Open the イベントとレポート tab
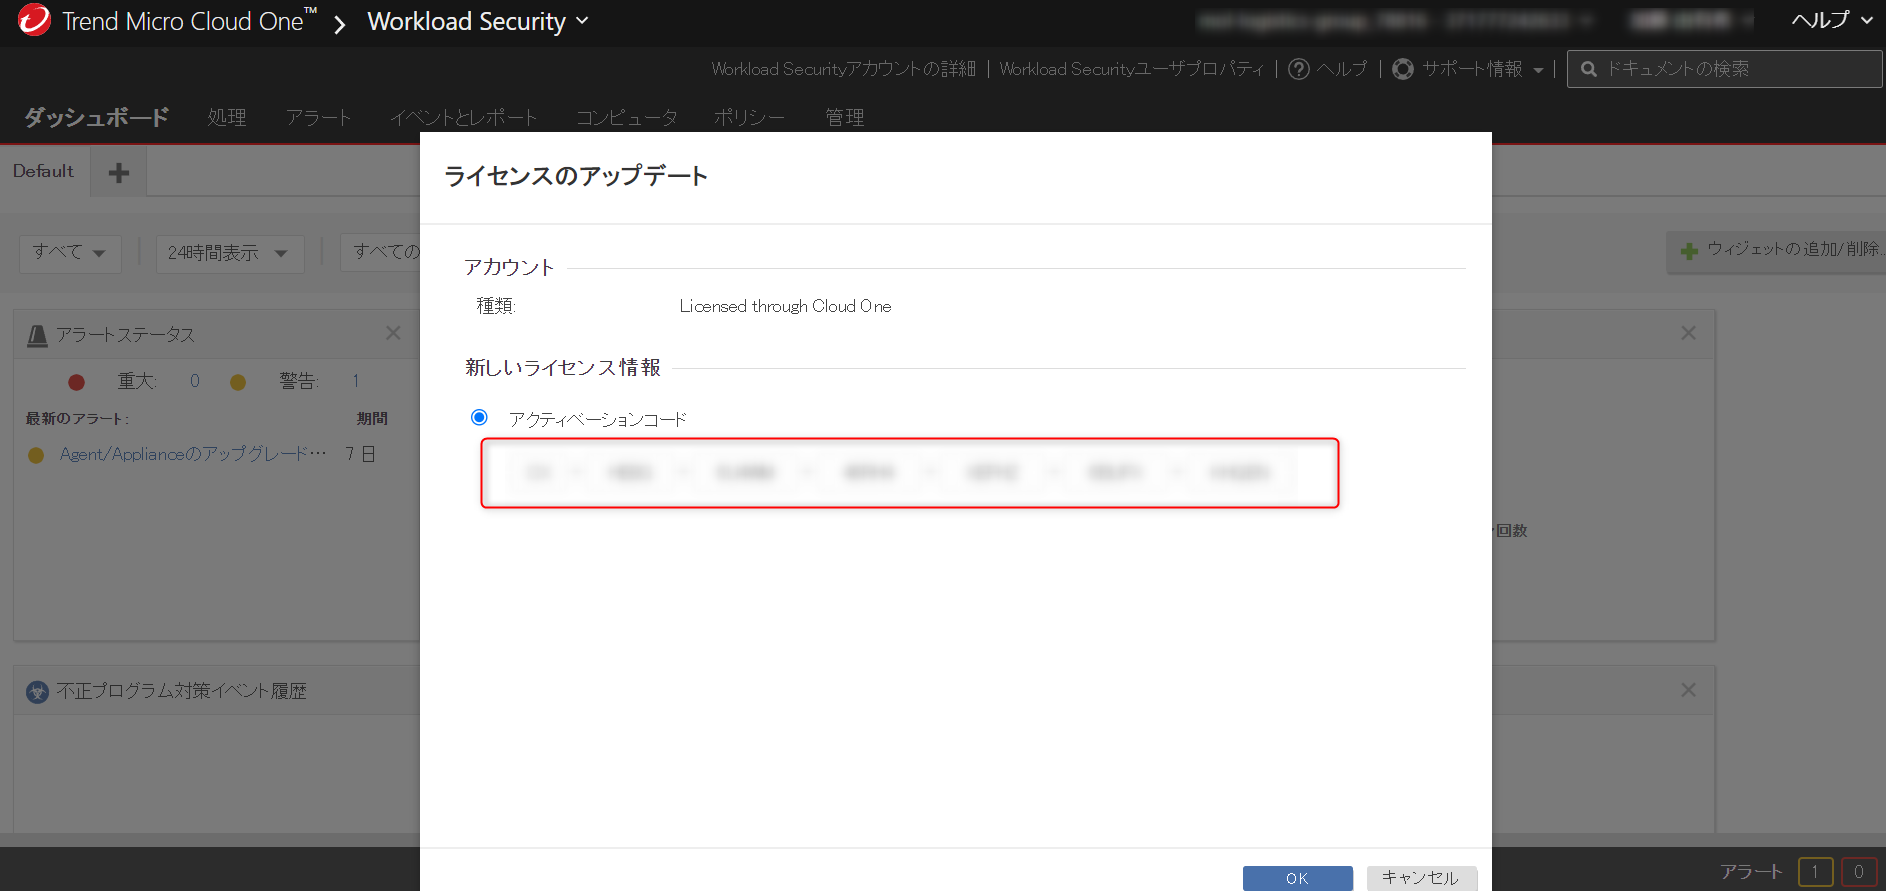 tap(463, 117)
